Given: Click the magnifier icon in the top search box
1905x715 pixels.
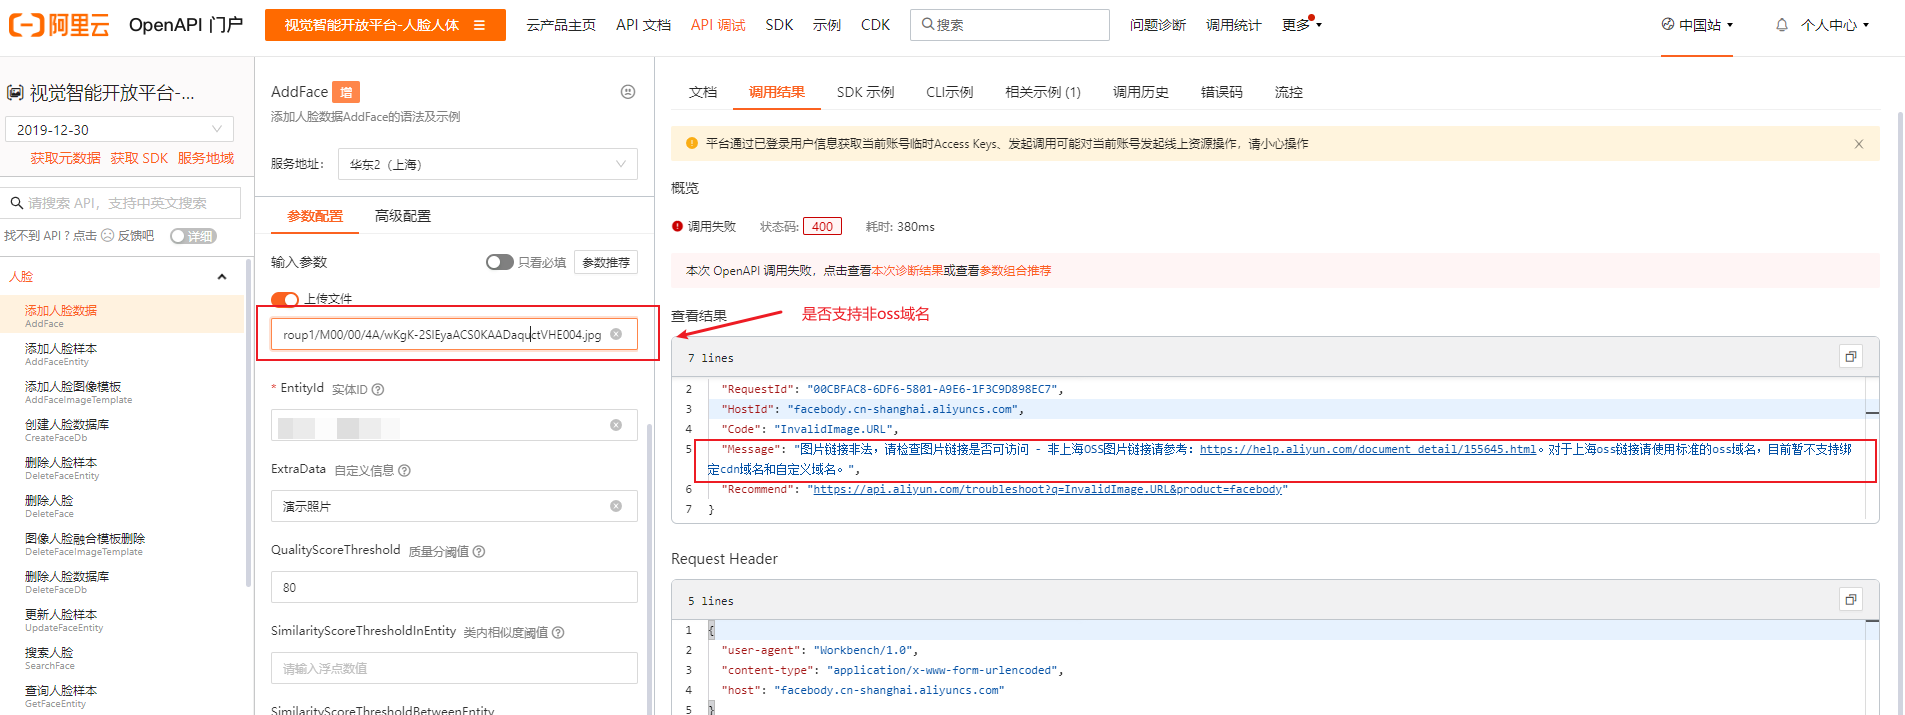Looking at the screenshot, I should [x=927, y=24].
